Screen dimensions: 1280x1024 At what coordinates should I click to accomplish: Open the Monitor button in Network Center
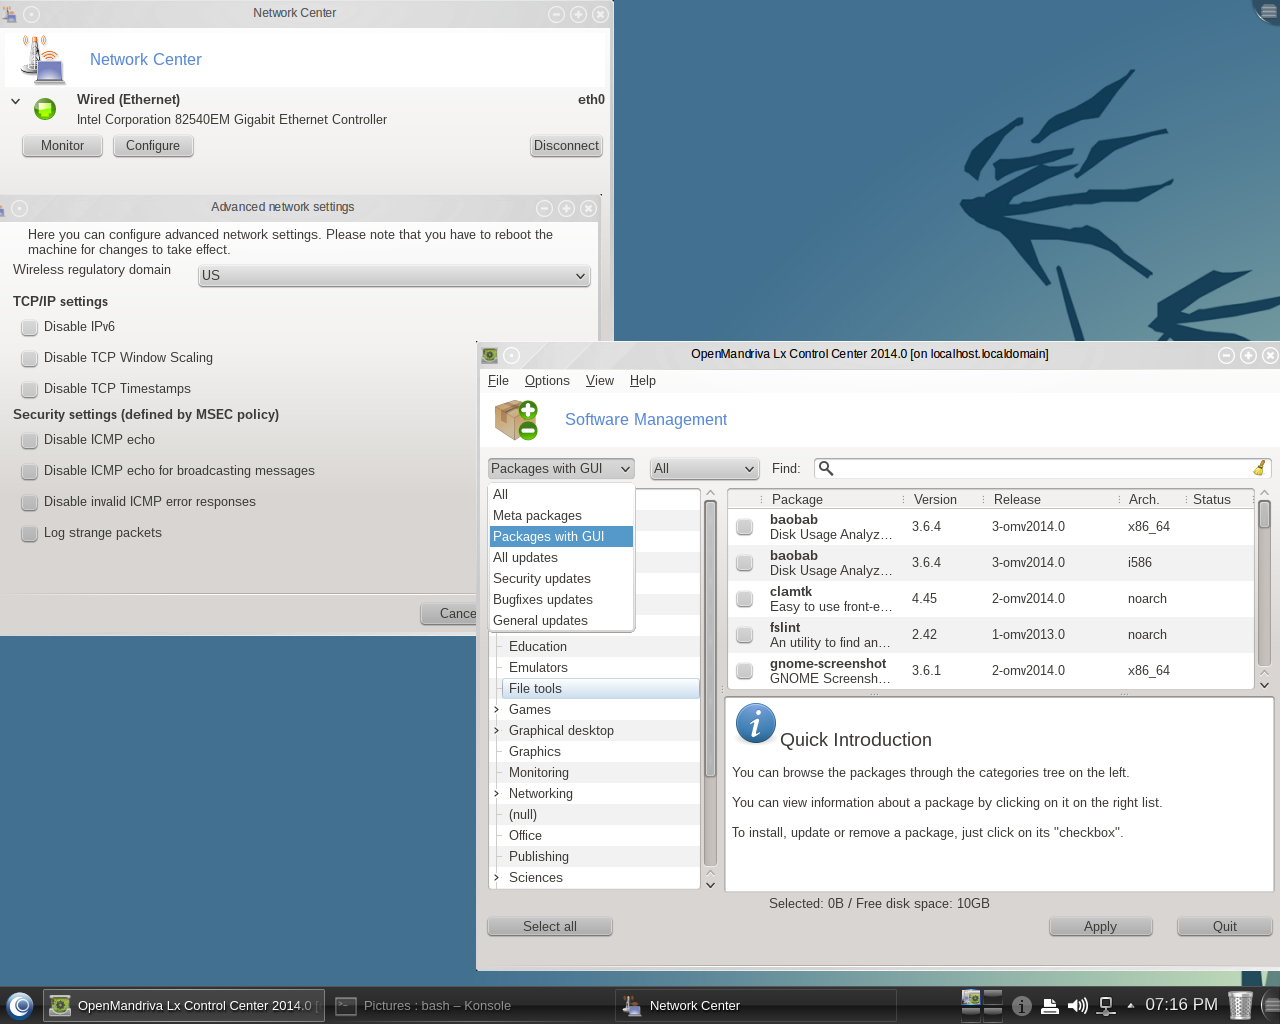click(x=62, y=146)
